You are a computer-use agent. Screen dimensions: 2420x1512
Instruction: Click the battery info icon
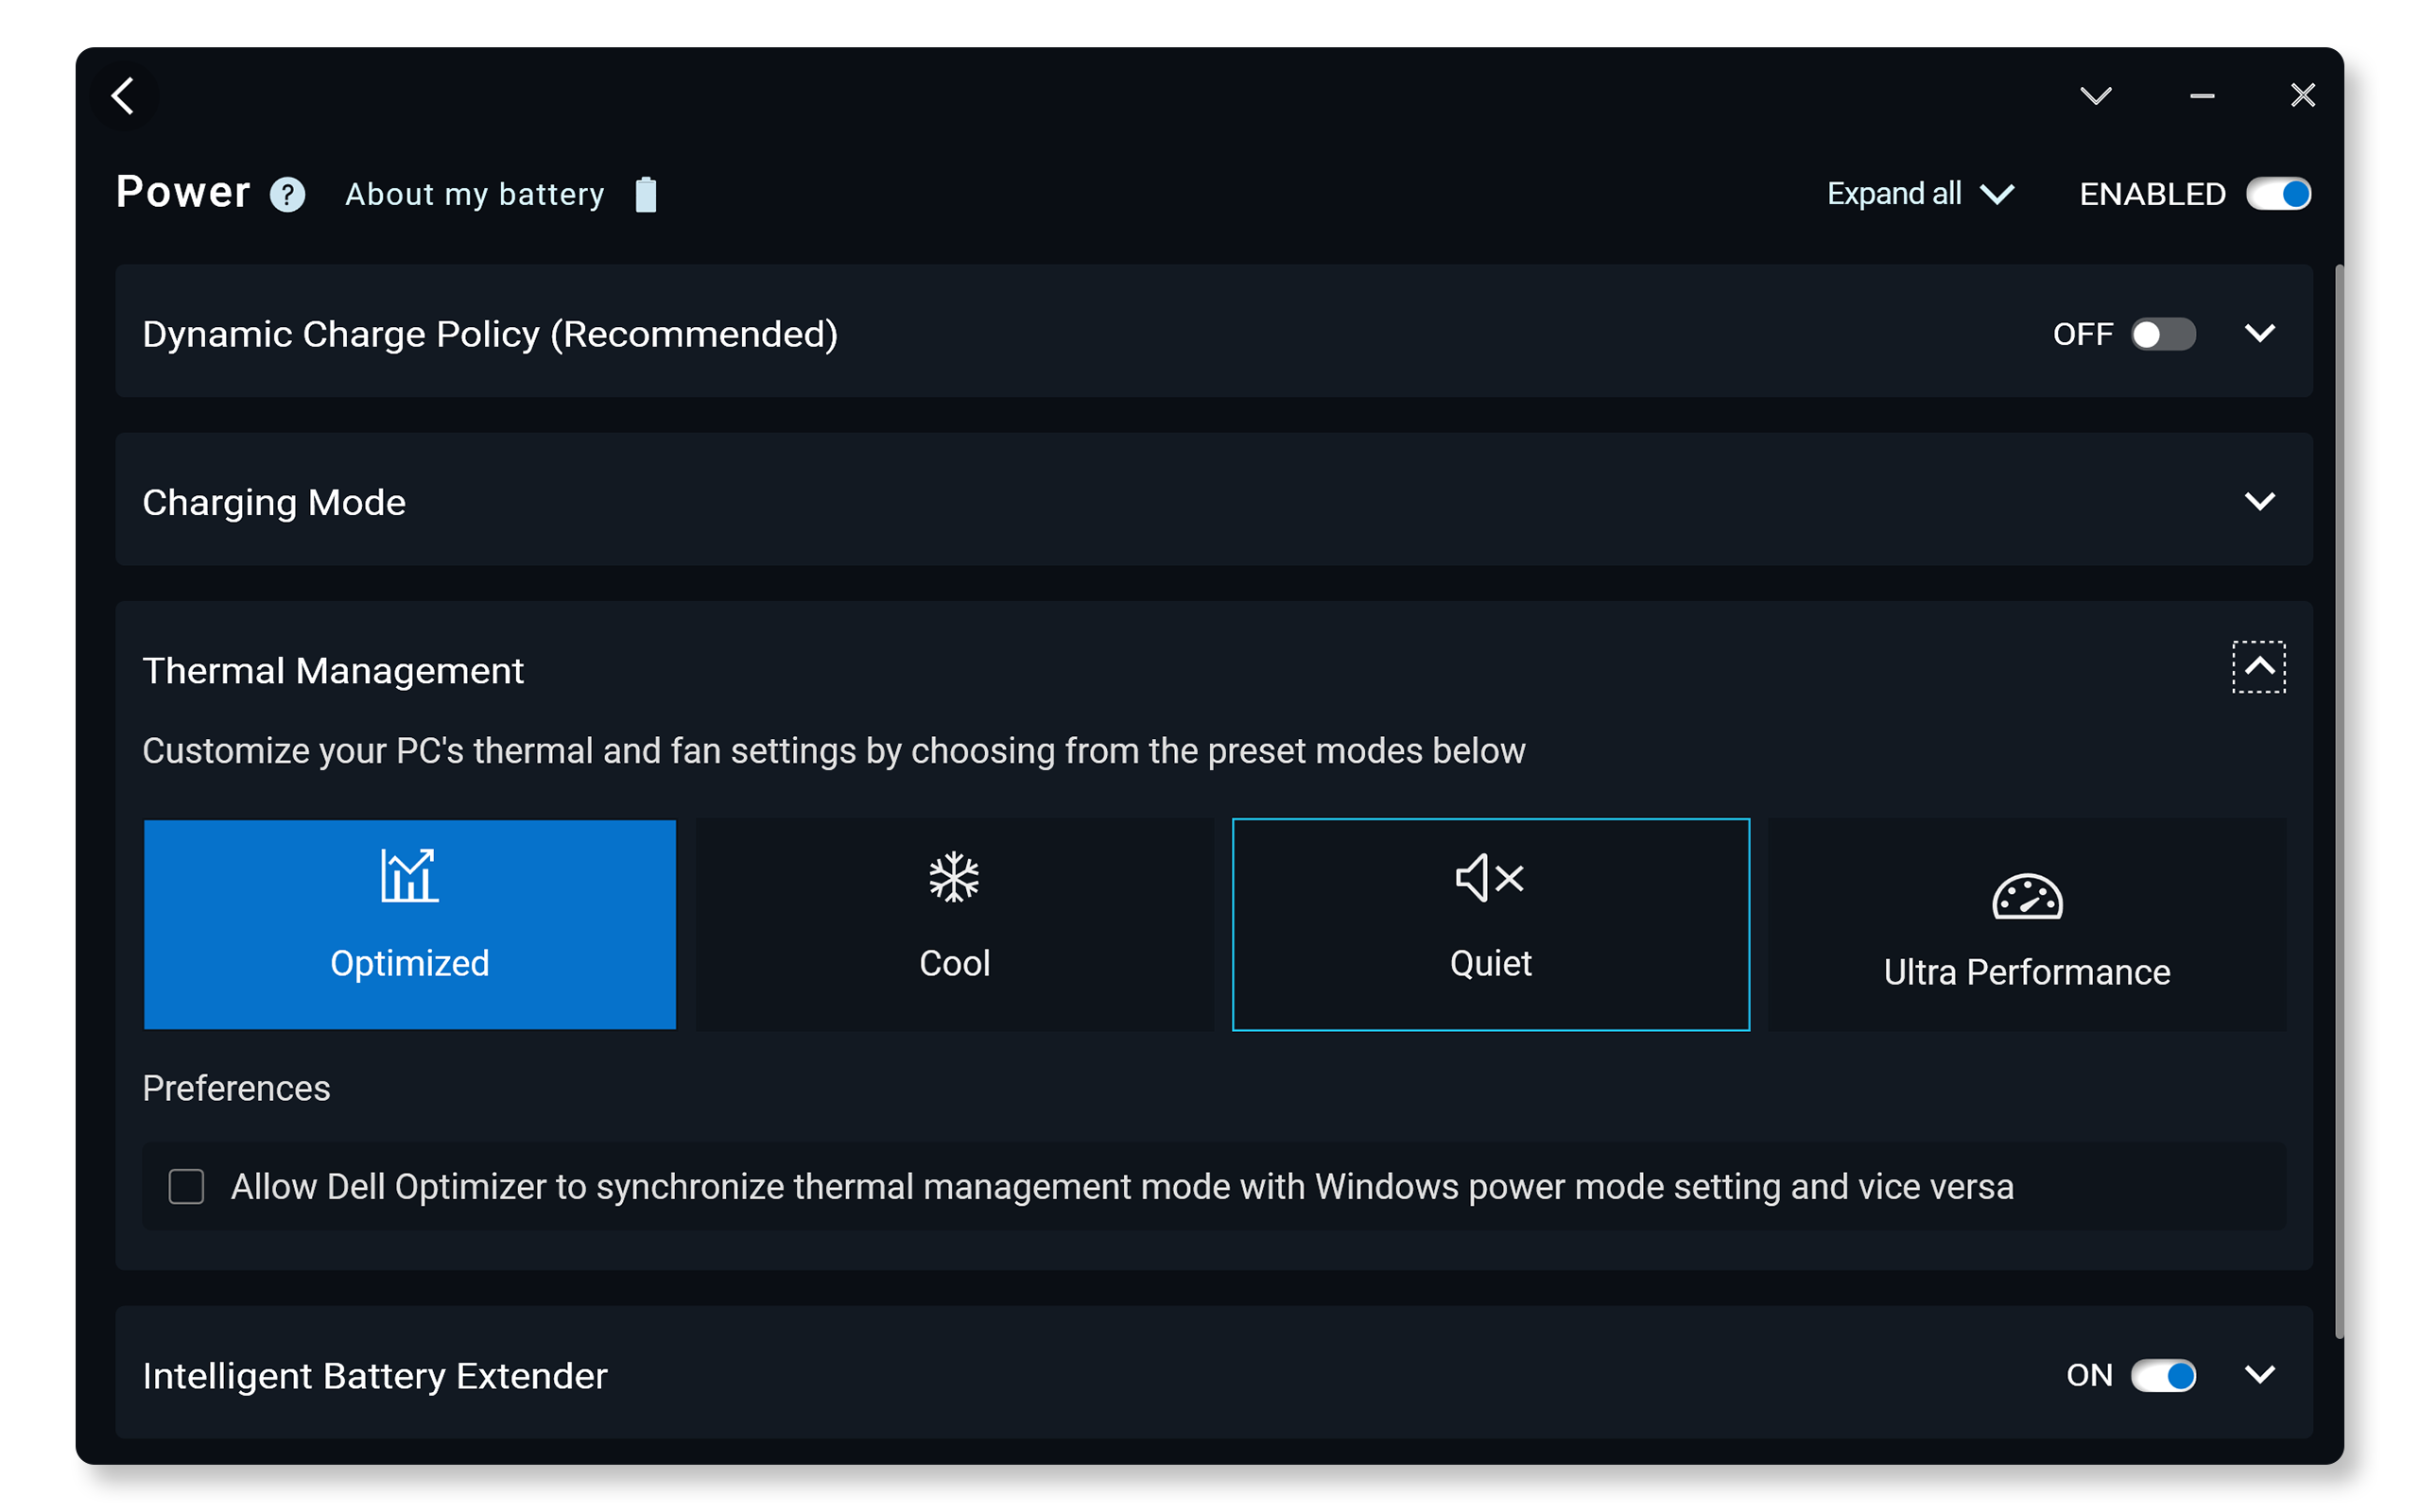click(x=647, y=195)
